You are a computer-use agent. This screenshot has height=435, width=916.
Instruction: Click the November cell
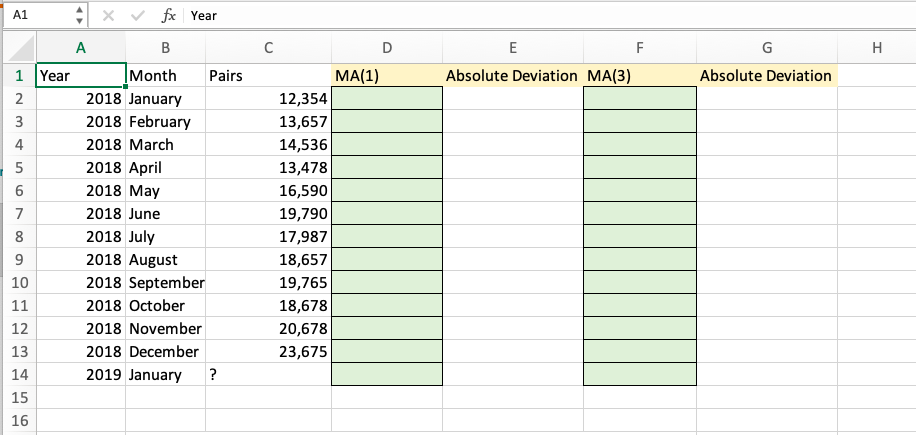pos(165,328)
